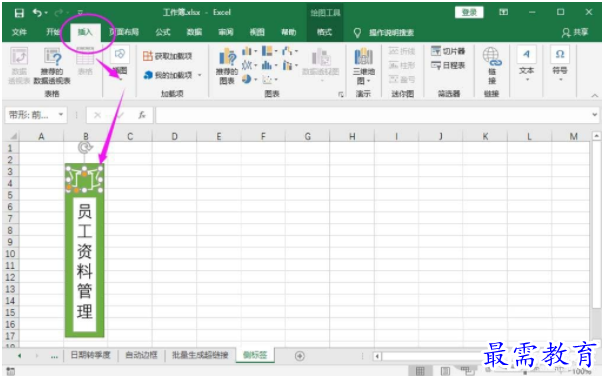Screen dimensions: 605x386
Task: Click the Undo arrow icon
Action: pyautogui.click(x=37, y=13)
